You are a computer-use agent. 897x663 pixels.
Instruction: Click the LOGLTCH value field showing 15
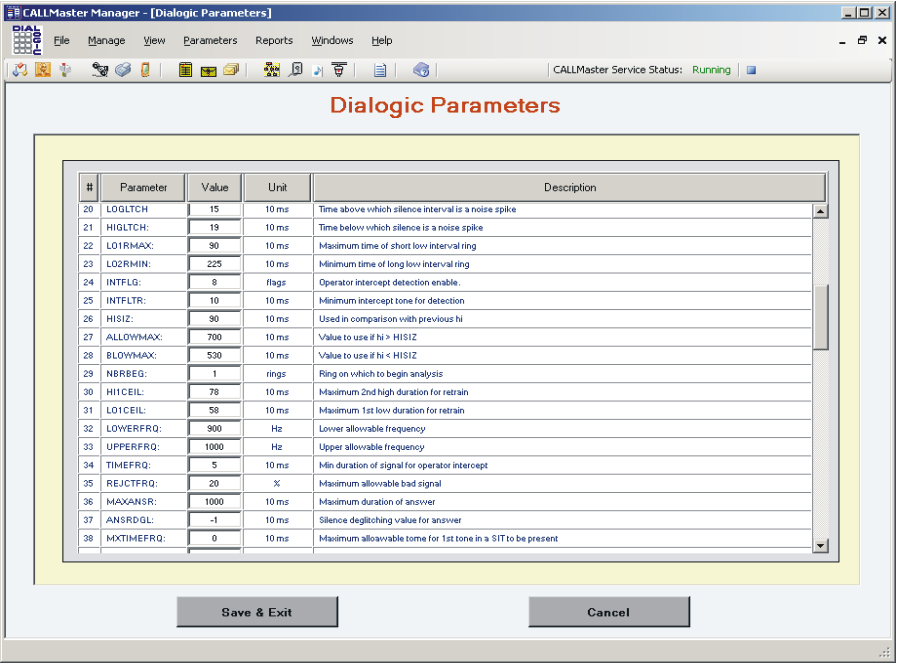215,209
